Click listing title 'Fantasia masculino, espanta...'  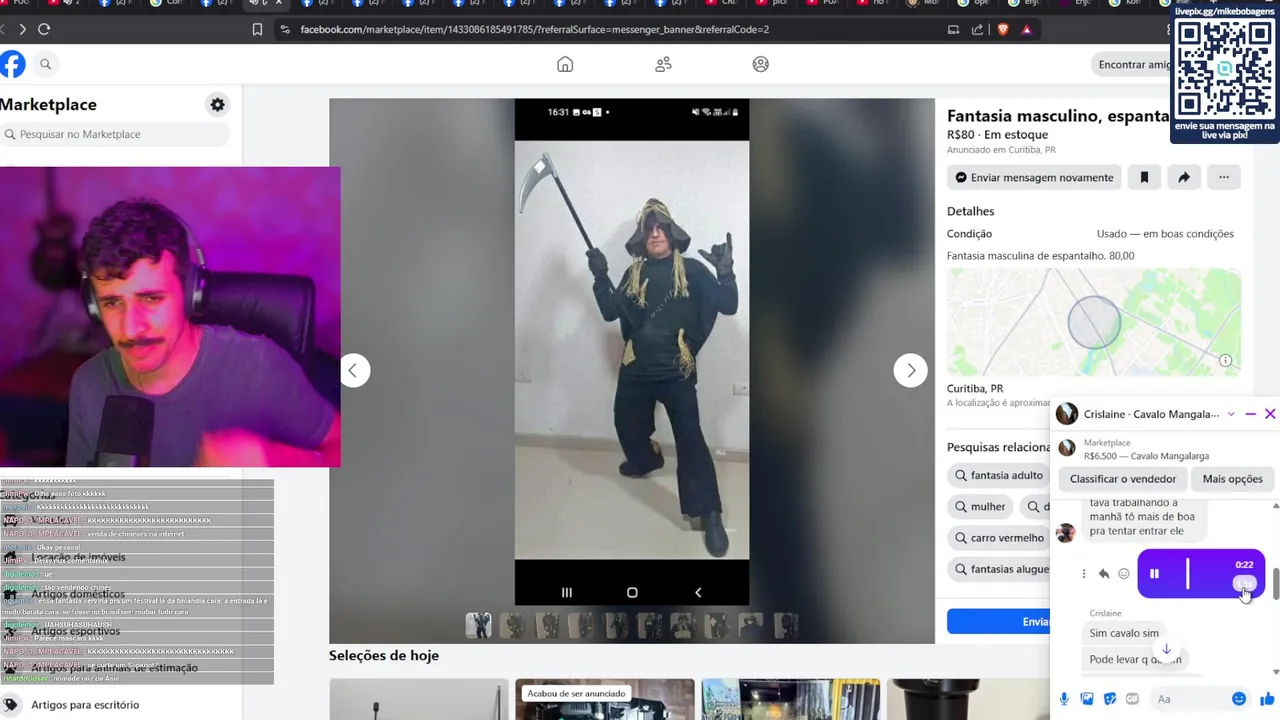[x=1058, y=116]
